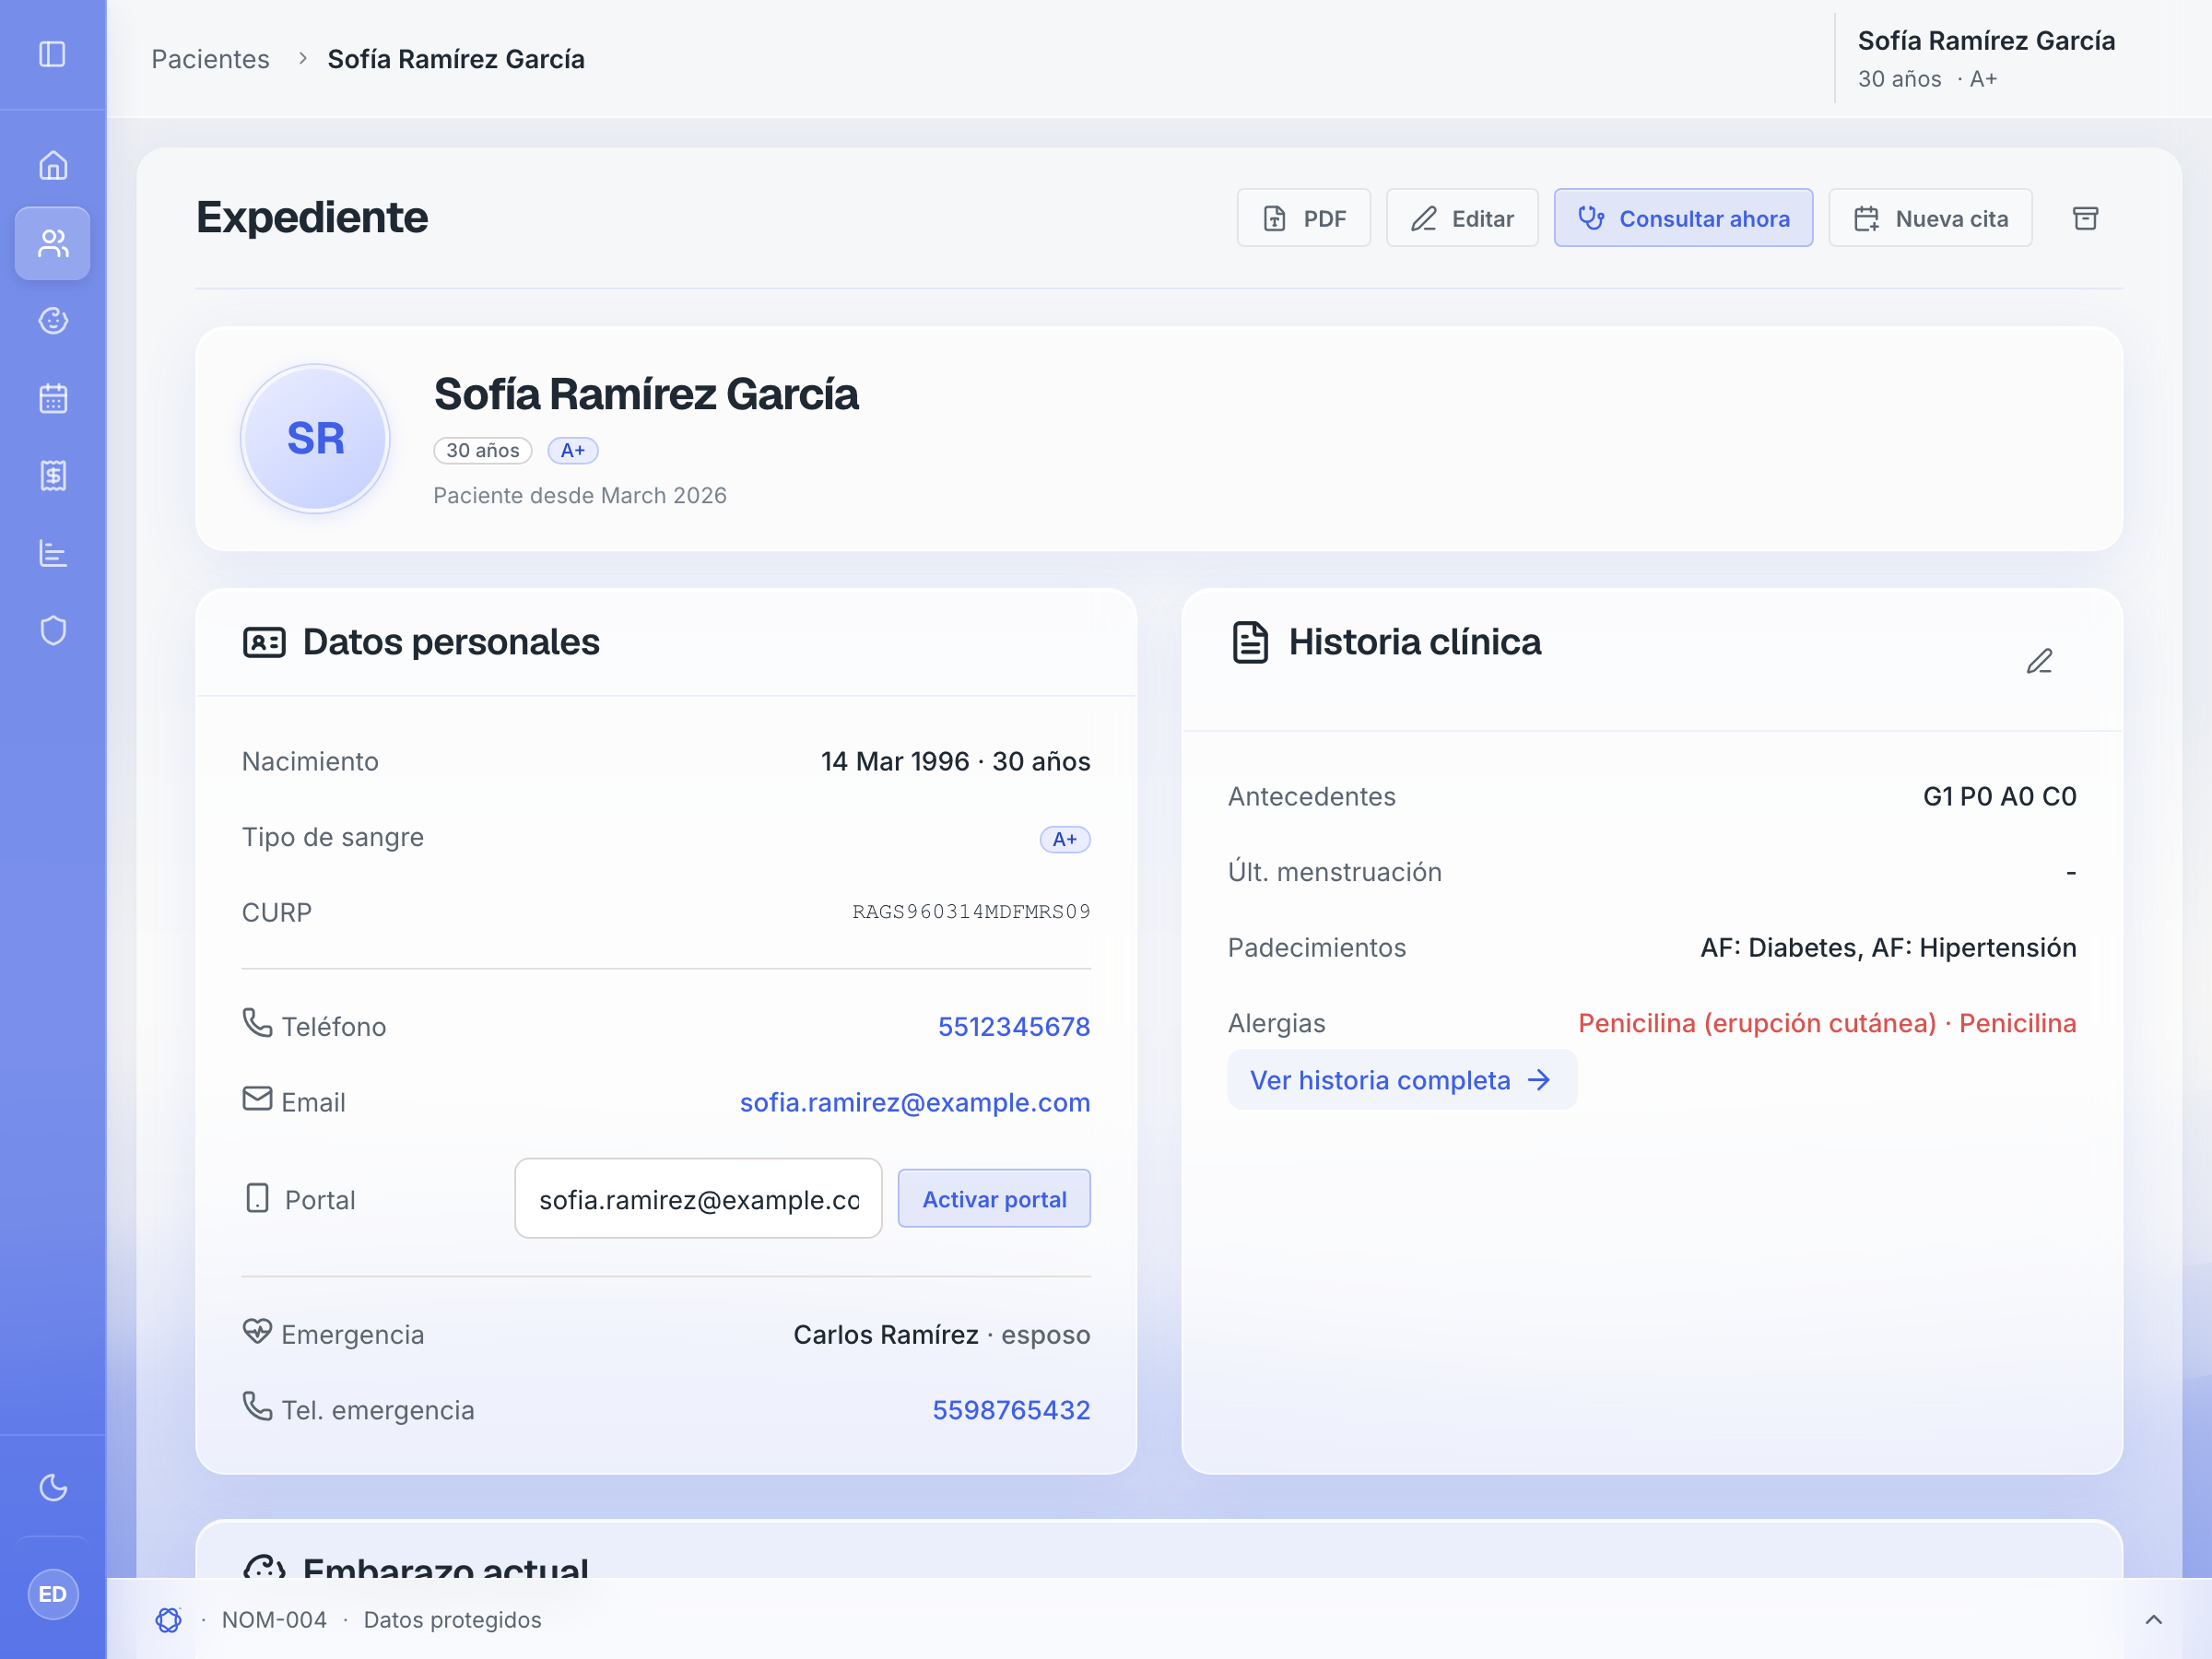
Task: Open the Home dashboard icon
Action: (x=53, y=165)
